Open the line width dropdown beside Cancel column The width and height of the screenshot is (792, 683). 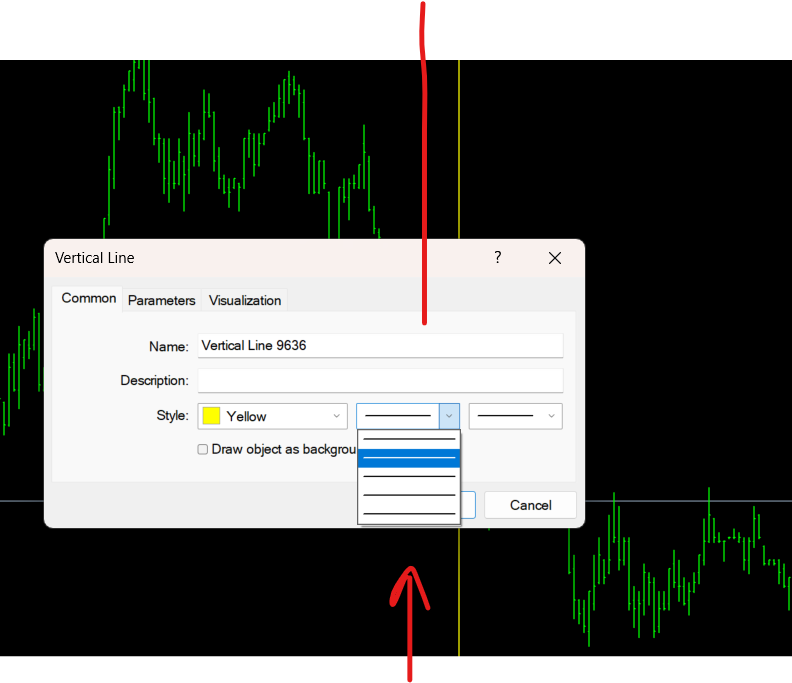(516, 416)
